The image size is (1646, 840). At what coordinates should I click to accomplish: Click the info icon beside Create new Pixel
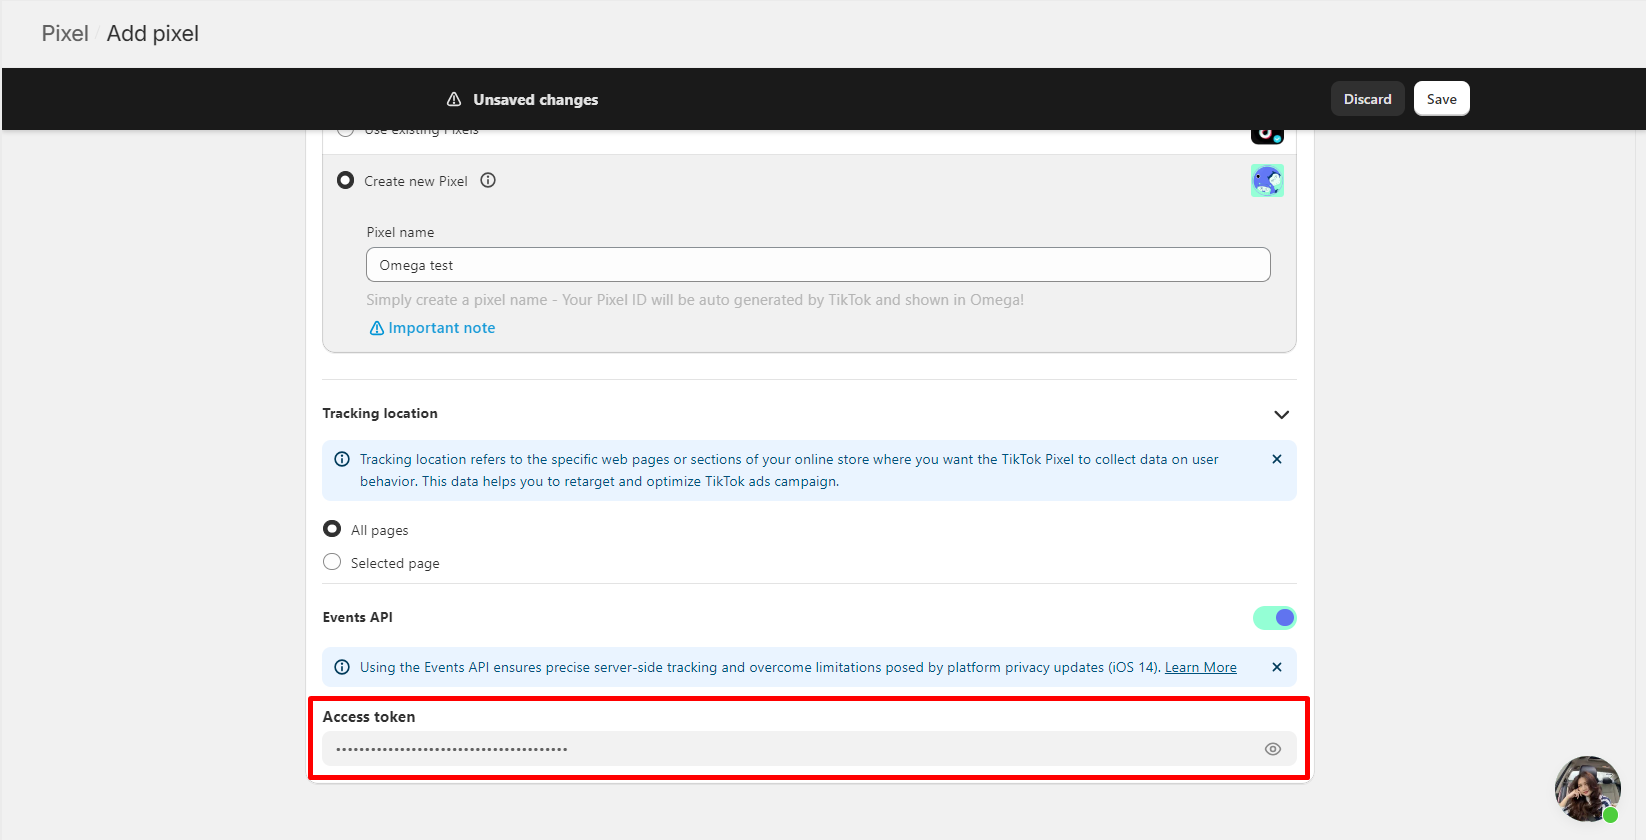(x=488, y=181)
